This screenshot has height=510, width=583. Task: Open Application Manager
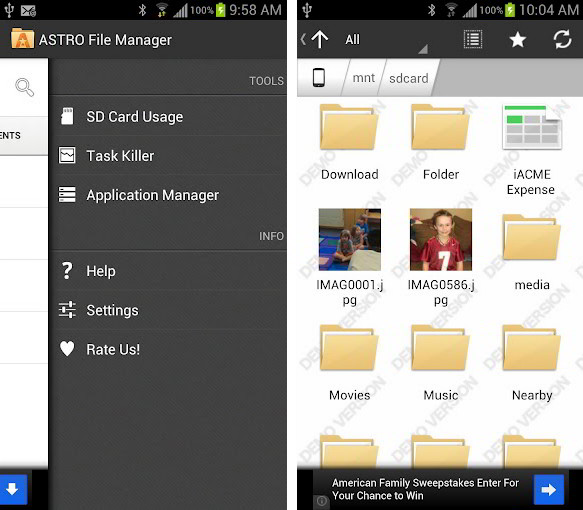pos(169,195)
